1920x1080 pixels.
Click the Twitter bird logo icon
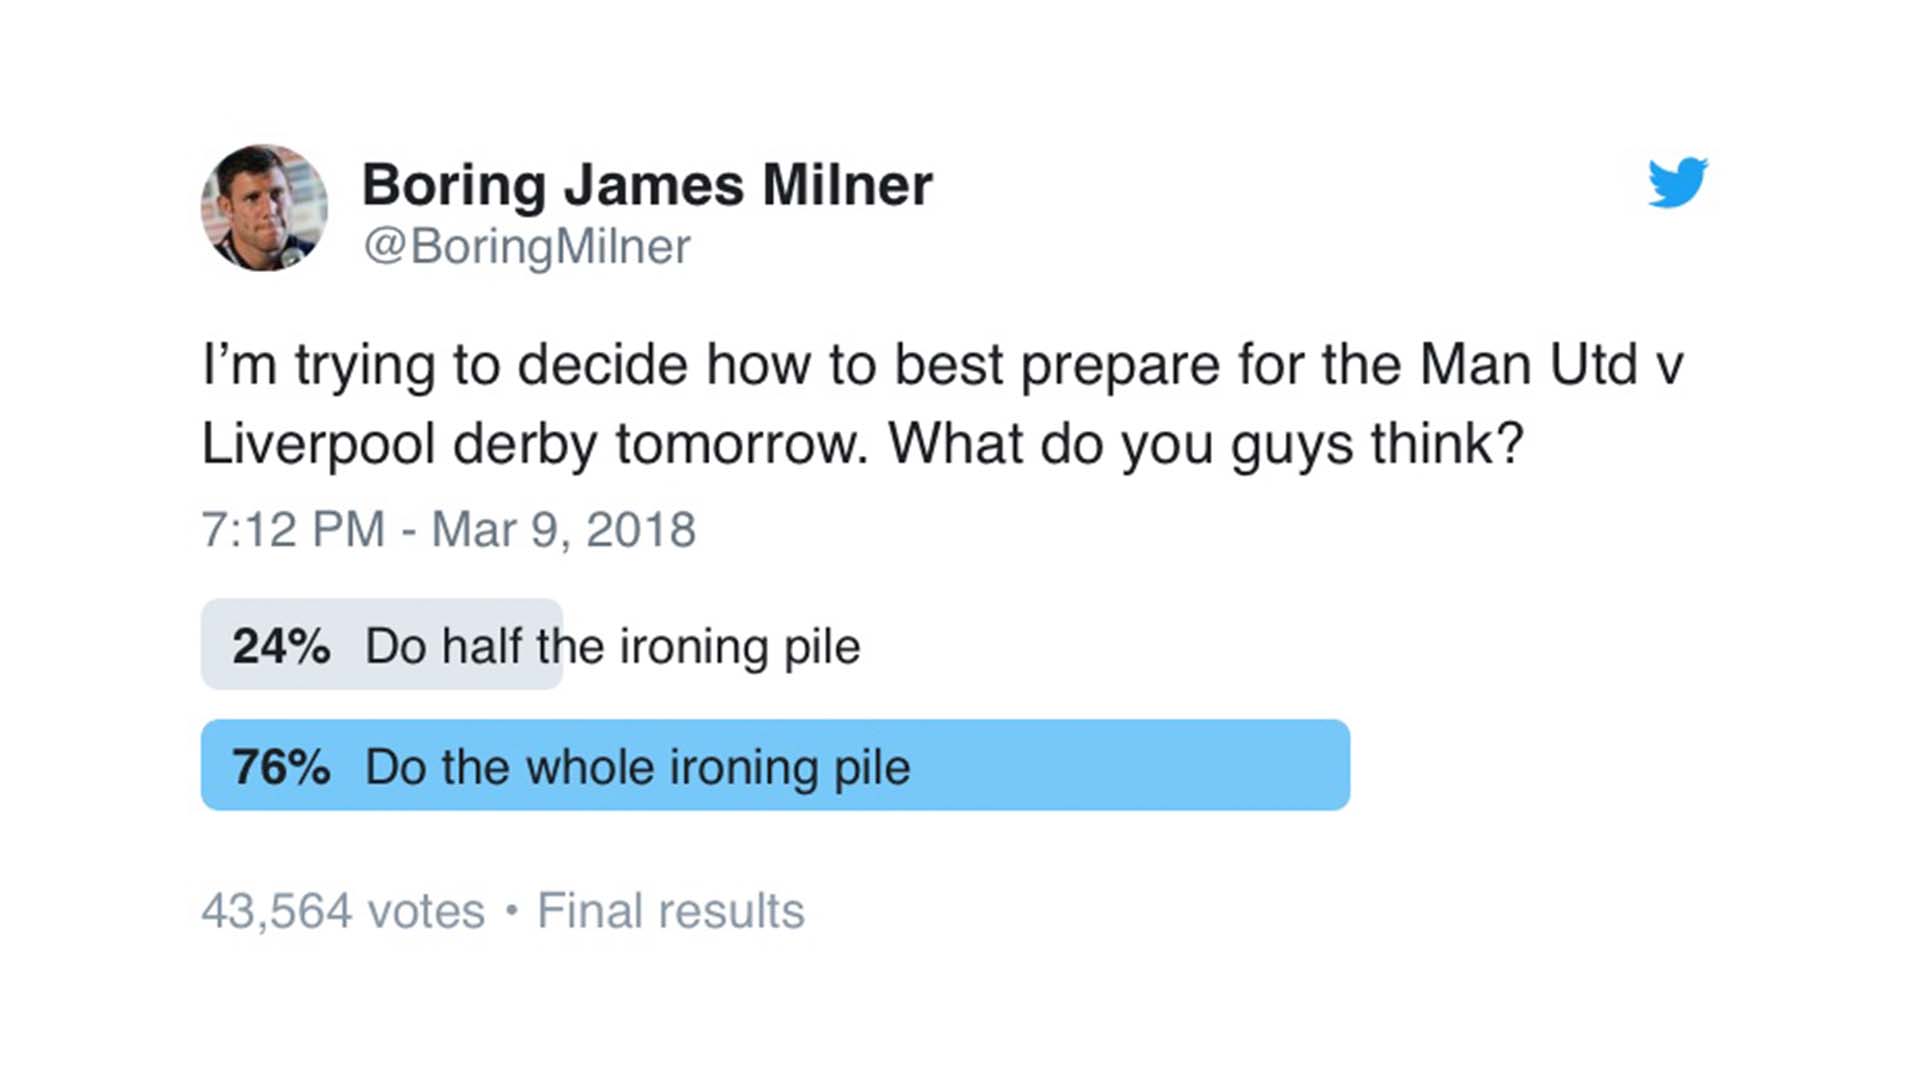pos(1678,182)
